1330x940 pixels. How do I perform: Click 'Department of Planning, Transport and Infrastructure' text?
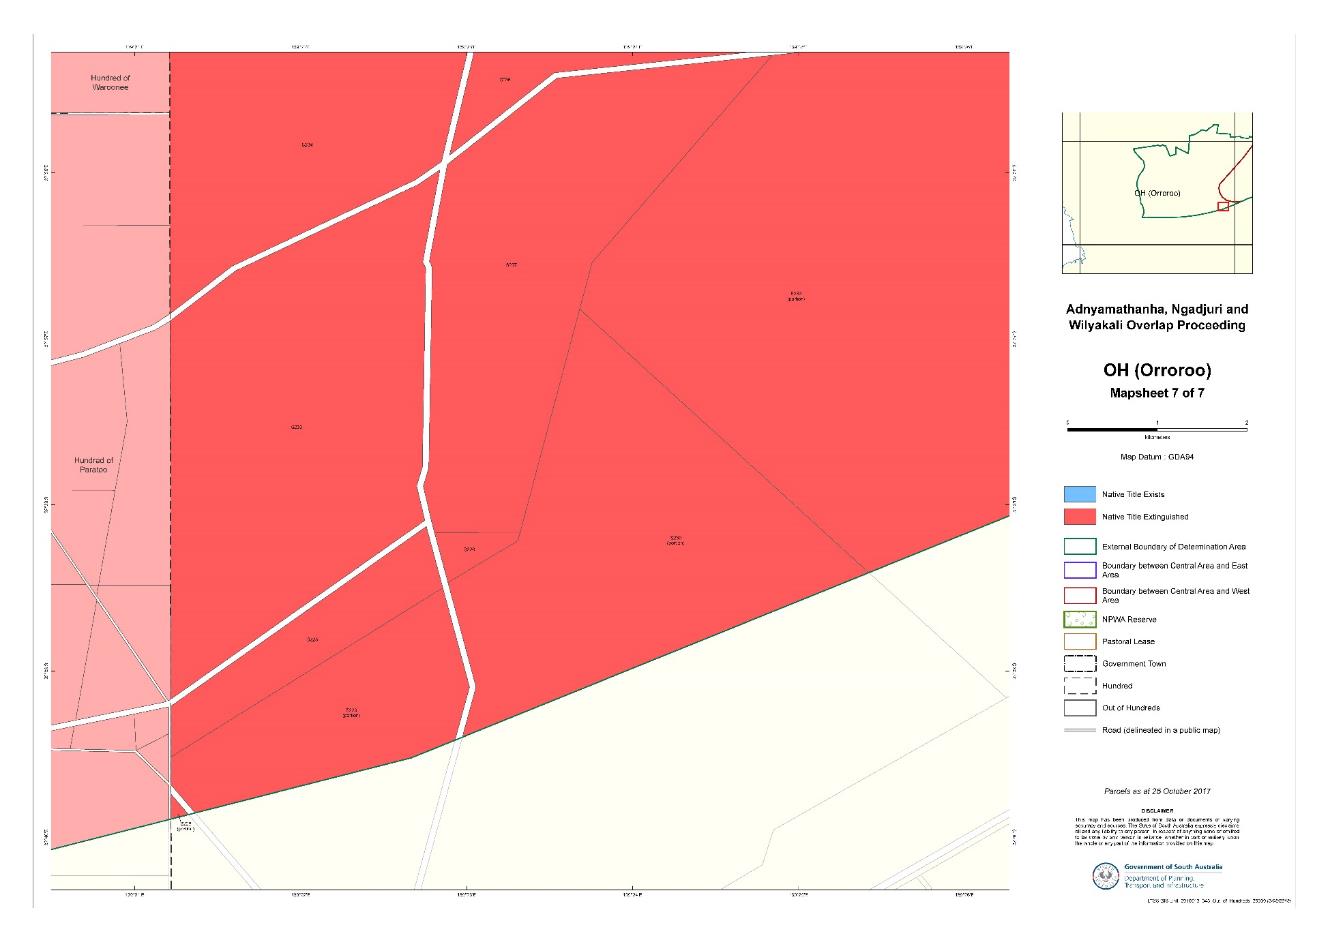pyautogui.click(x=1164, y=881)
